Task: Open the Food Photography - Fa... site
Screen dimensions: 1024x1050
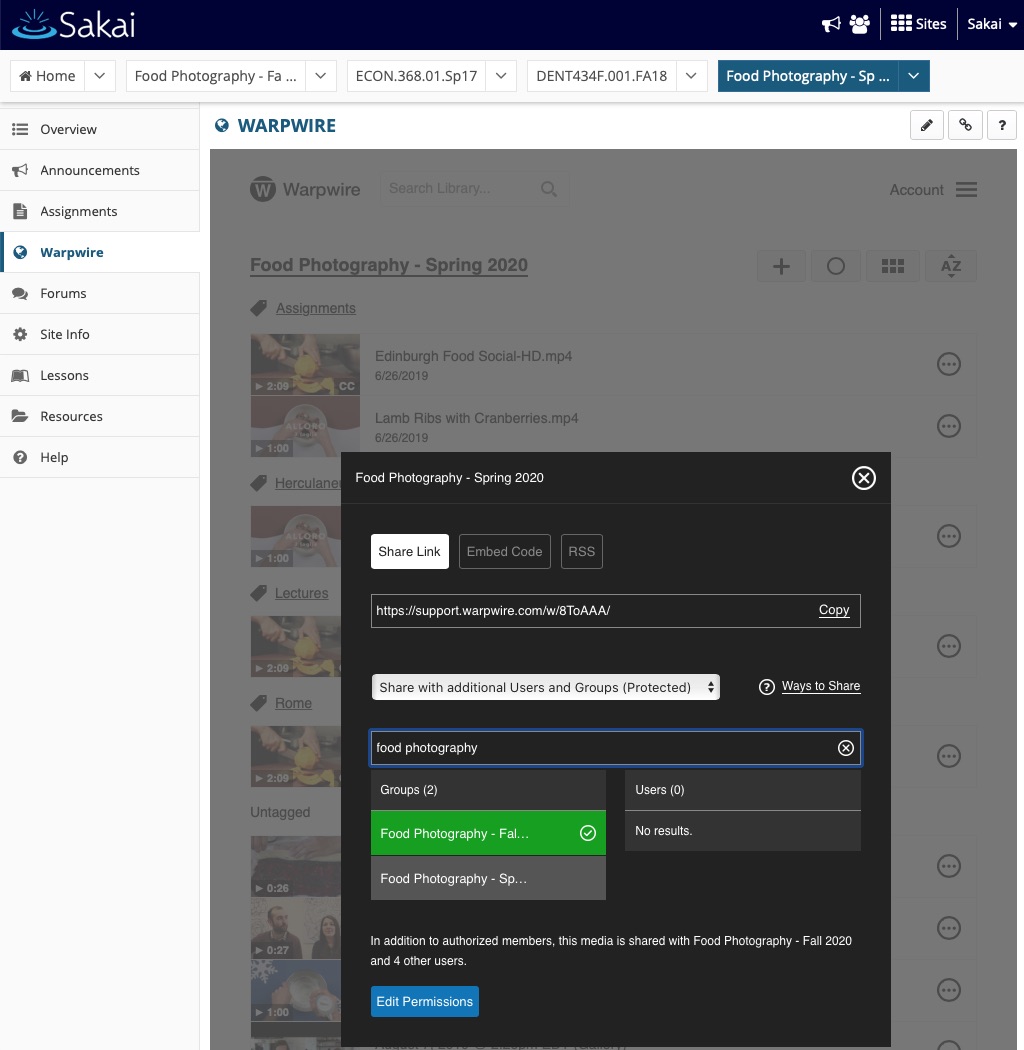Action: 216,76
